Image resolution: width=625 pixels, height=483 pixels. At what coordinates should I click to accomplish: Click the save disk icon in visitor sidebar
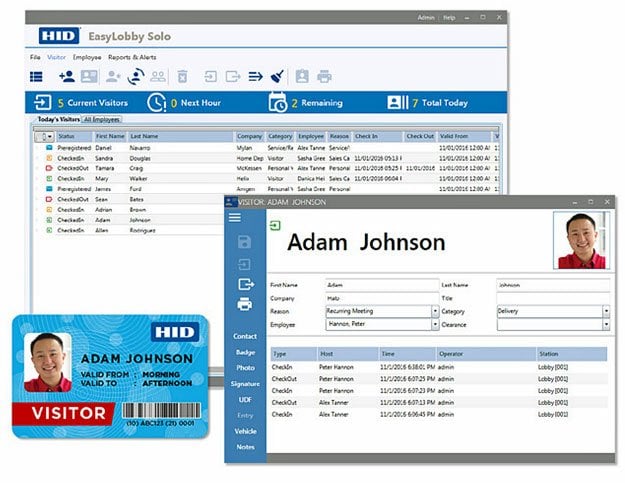245,241
